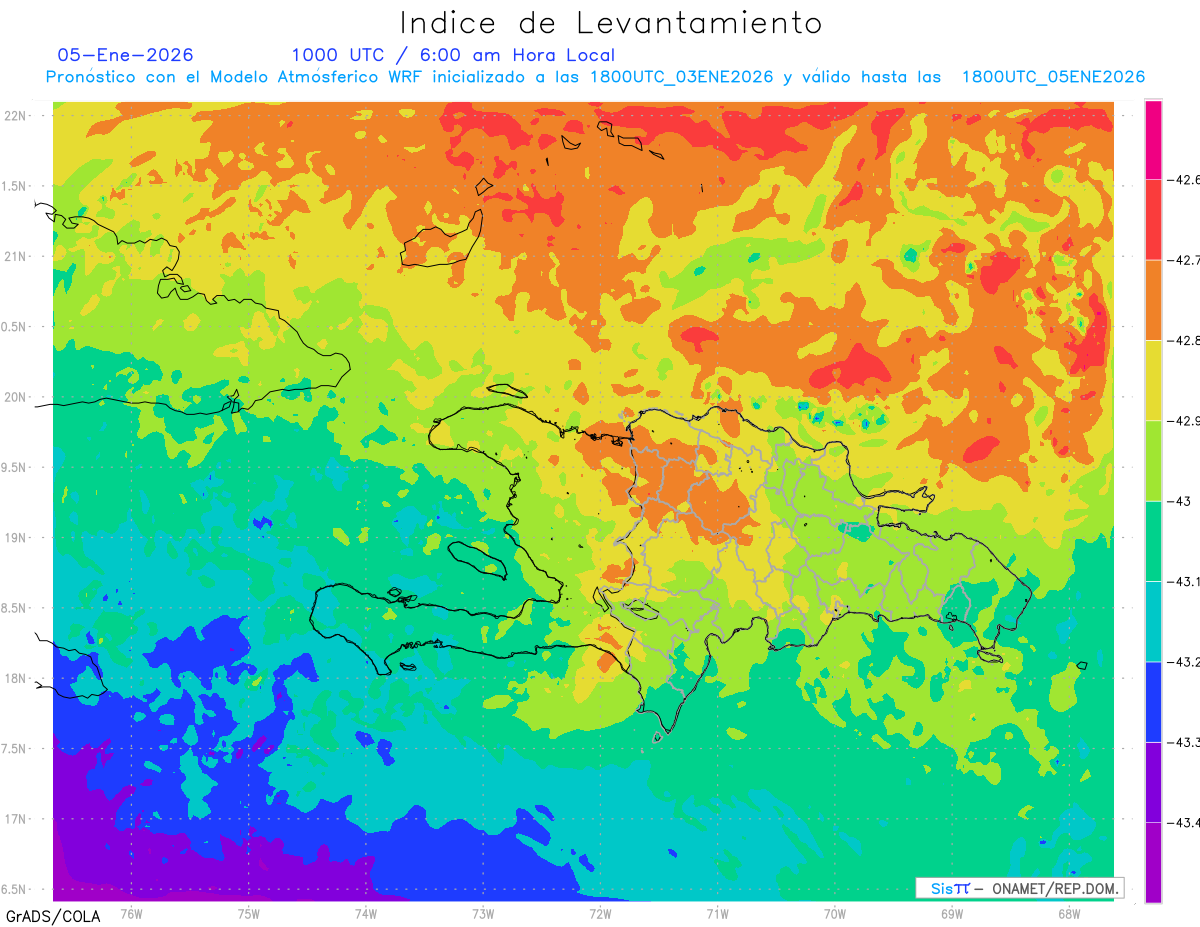Pick the yellow legend segment between -42.8 and -42.9

pos(1153,381)
